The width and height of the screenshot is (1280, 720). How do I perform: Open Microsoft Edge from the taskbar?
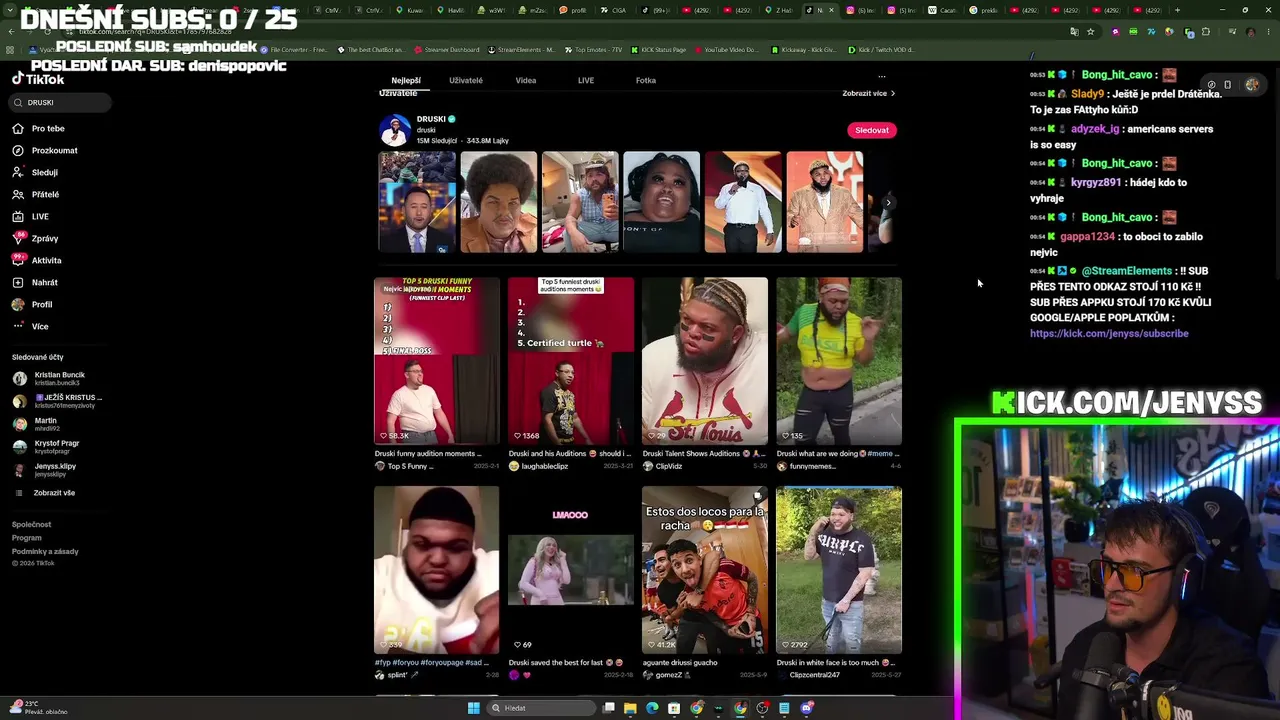652,708
